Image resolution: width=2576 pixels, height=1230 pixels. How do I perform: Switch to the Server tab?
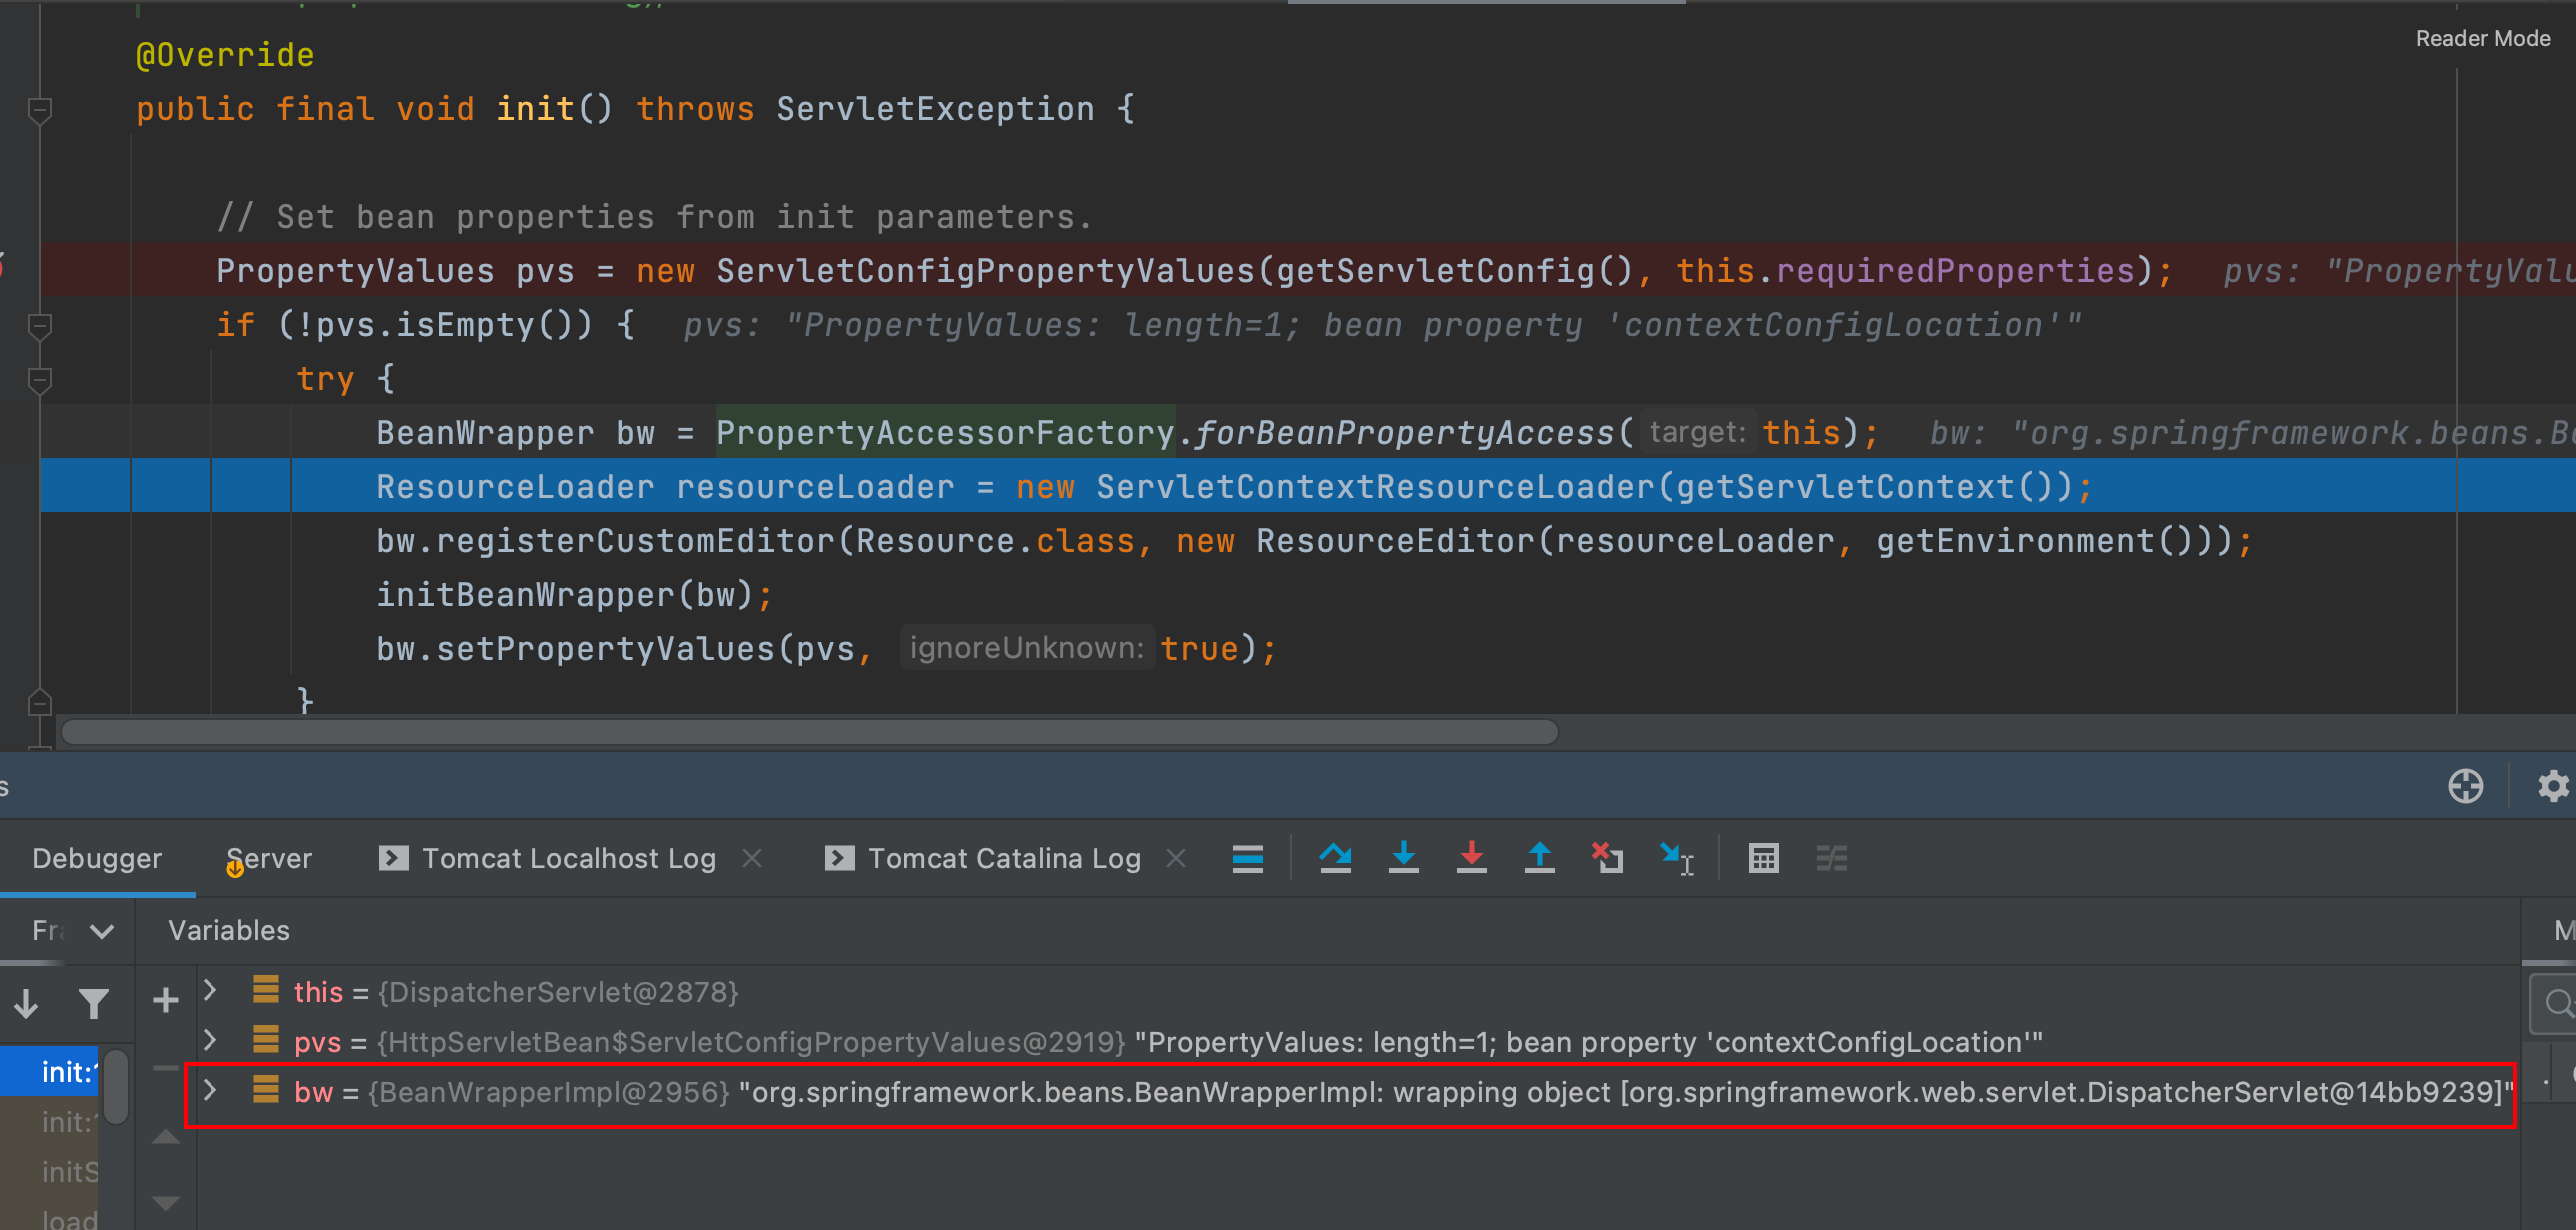coord(269,858)
